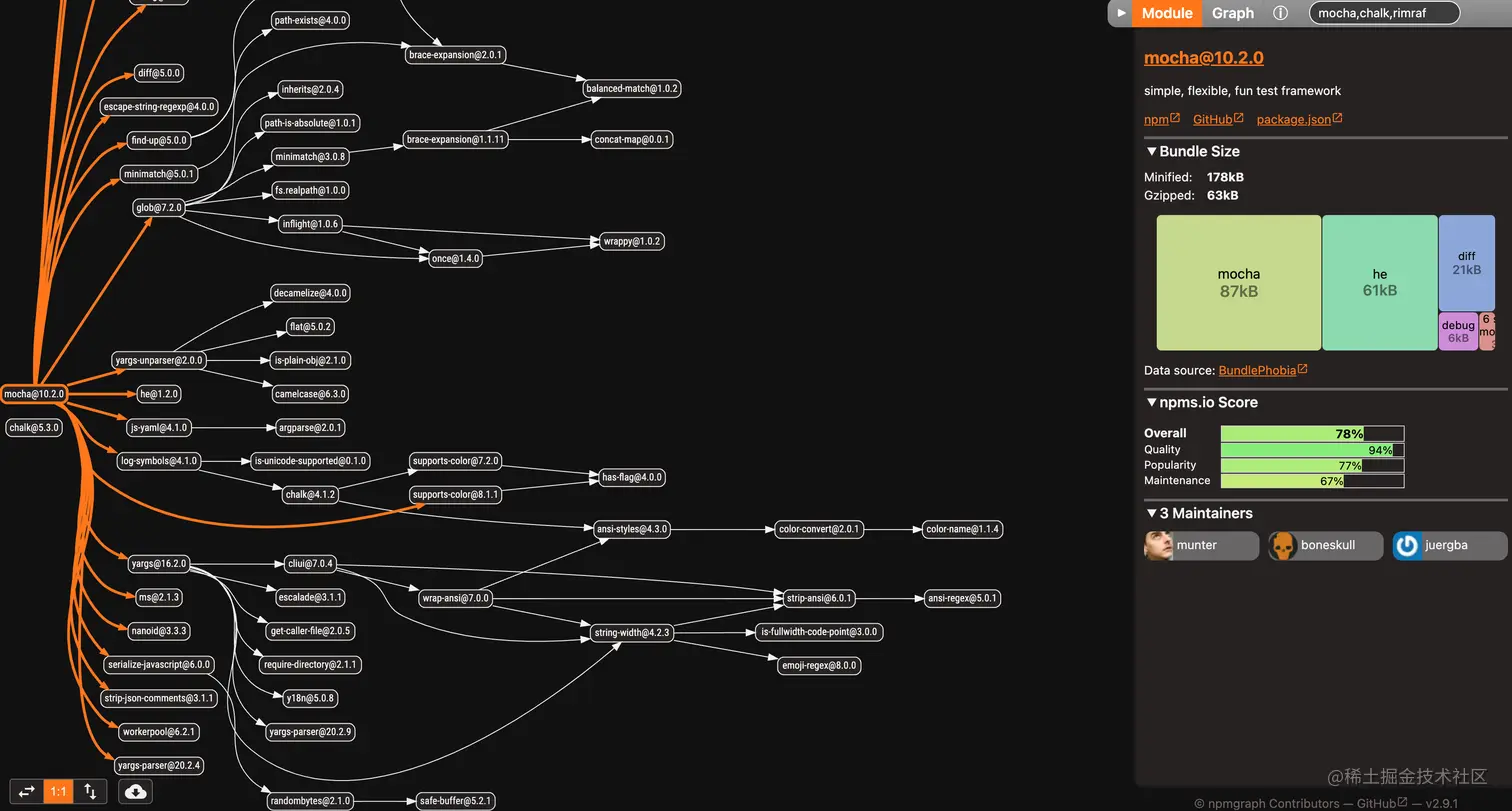The image size is (1512, 811).
Task: Select the js-yaml@4.1.0 node
Action: click(158, 427)
